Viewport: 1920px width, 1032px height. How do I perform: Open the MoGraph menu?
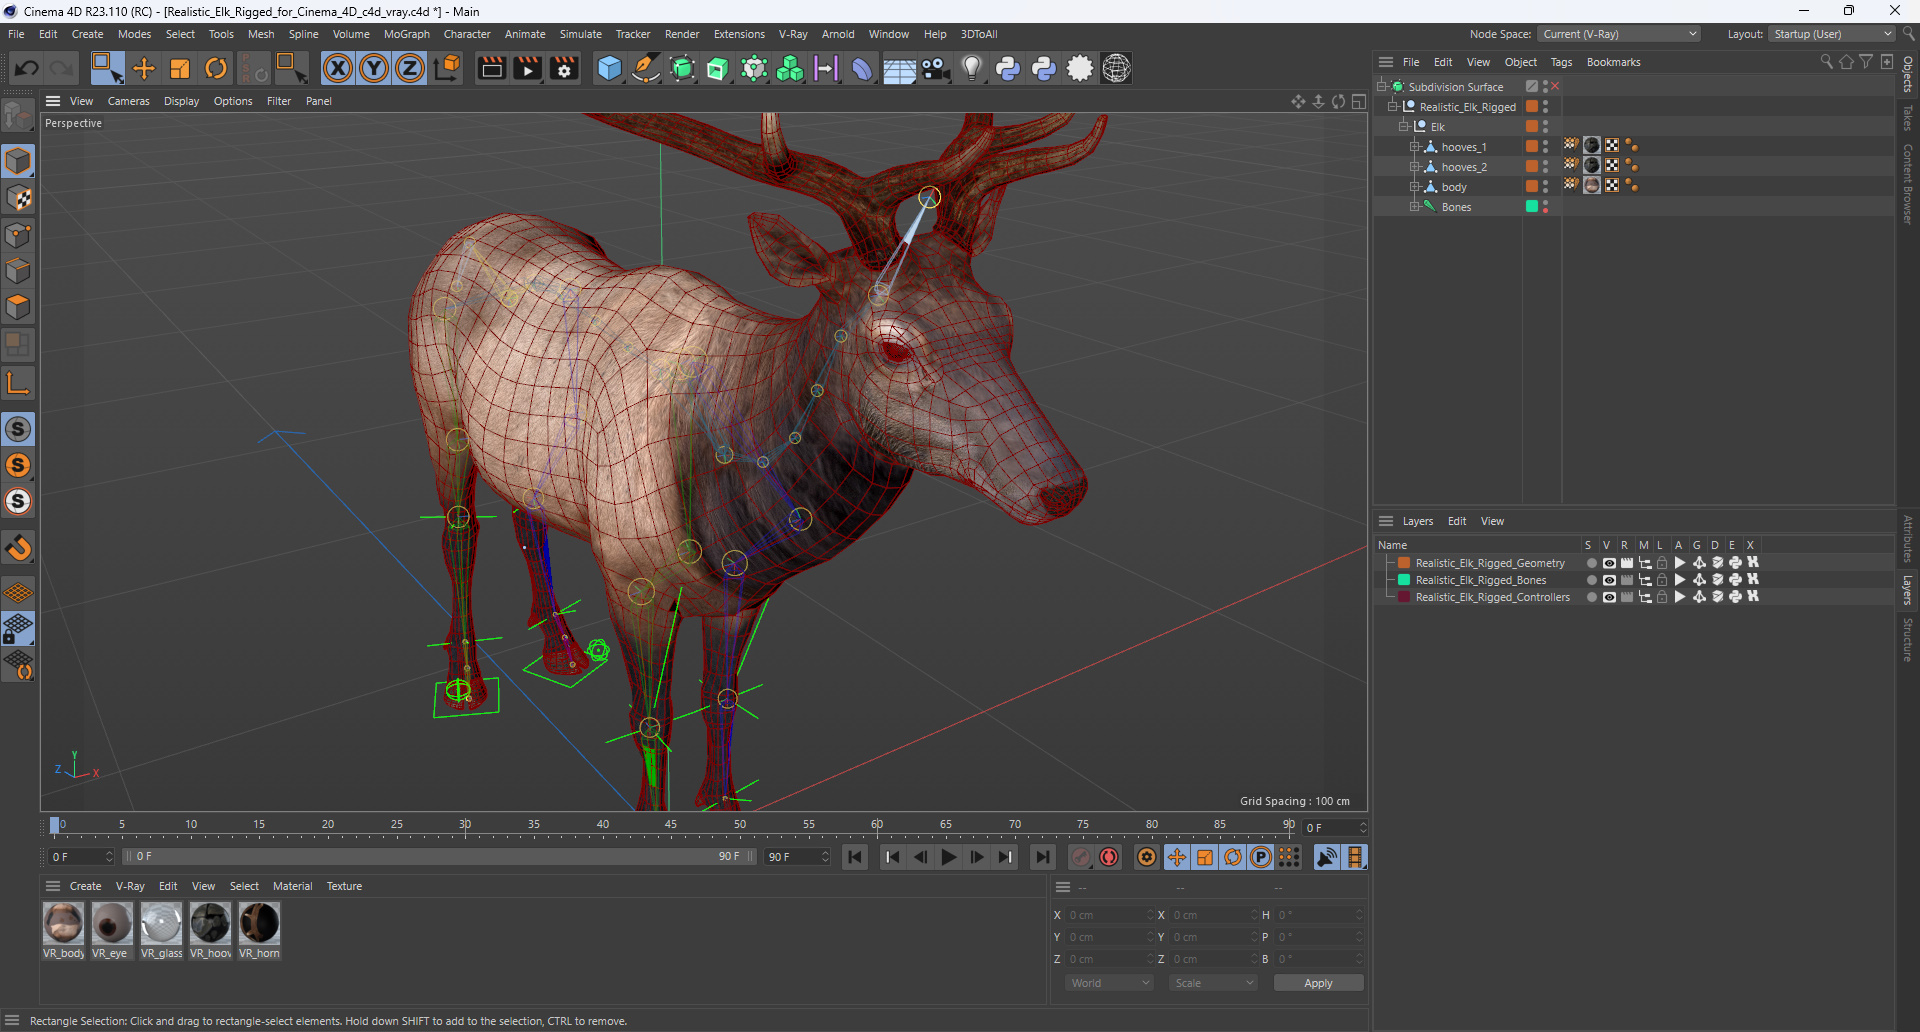(406, 34)
